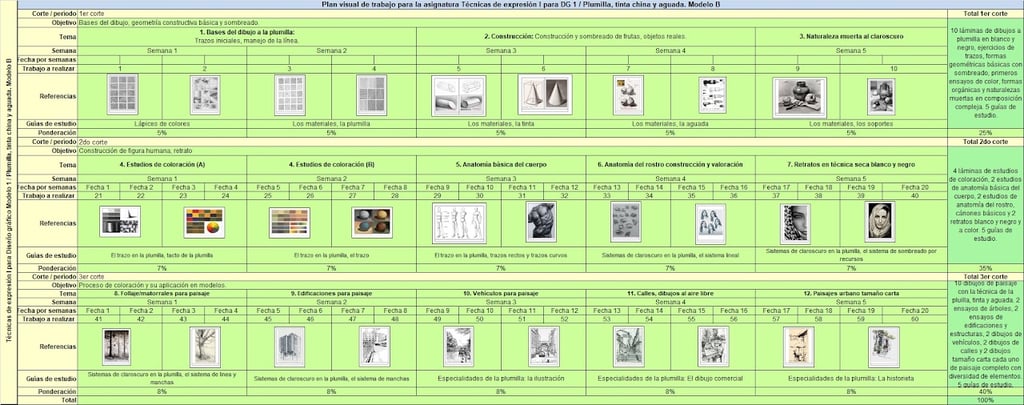Click work number 52 cell
The width and height of the screenshot is (1024, 405).
[564, 319]
